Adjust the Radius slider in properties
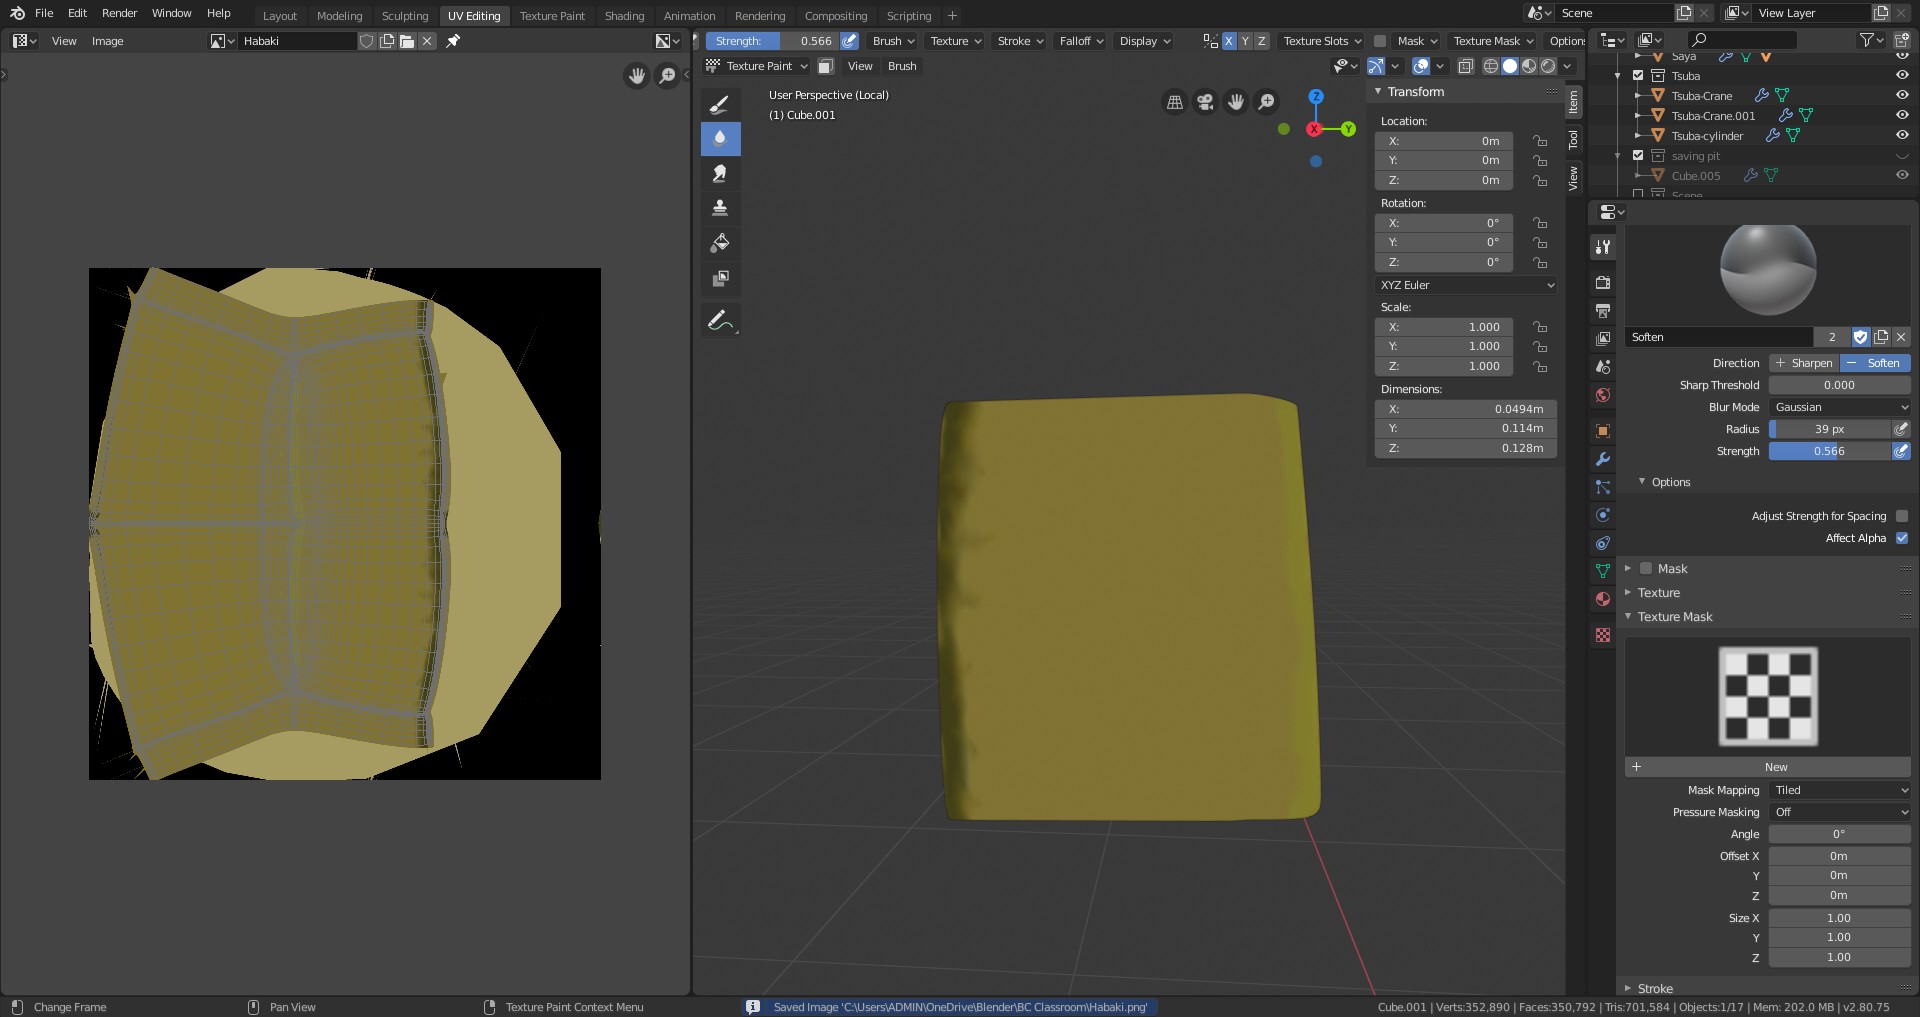The height and width of the screenshot is (1017, 1920). [x=1830, y=429]
